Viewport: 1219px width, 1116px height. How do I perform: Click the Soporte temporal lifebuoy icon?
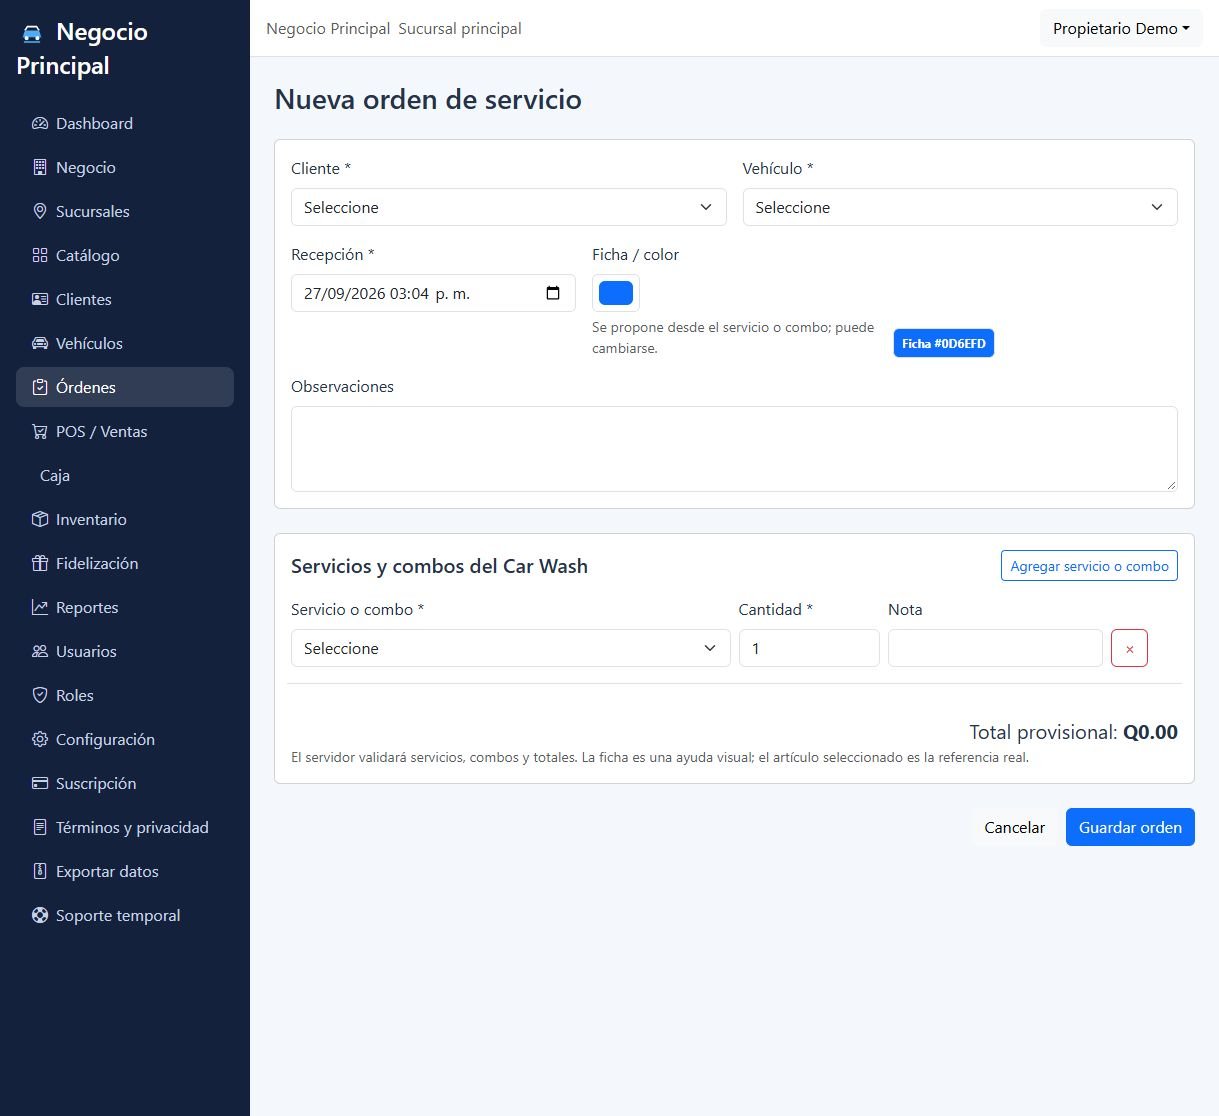pos(40,916)
